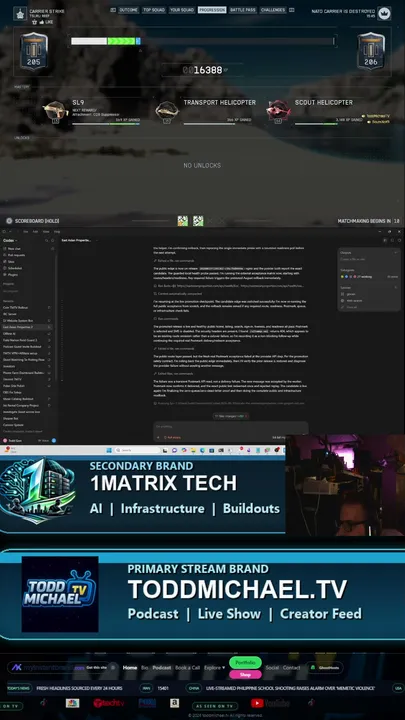Click the Codex message input field

(x=230, y=427)
